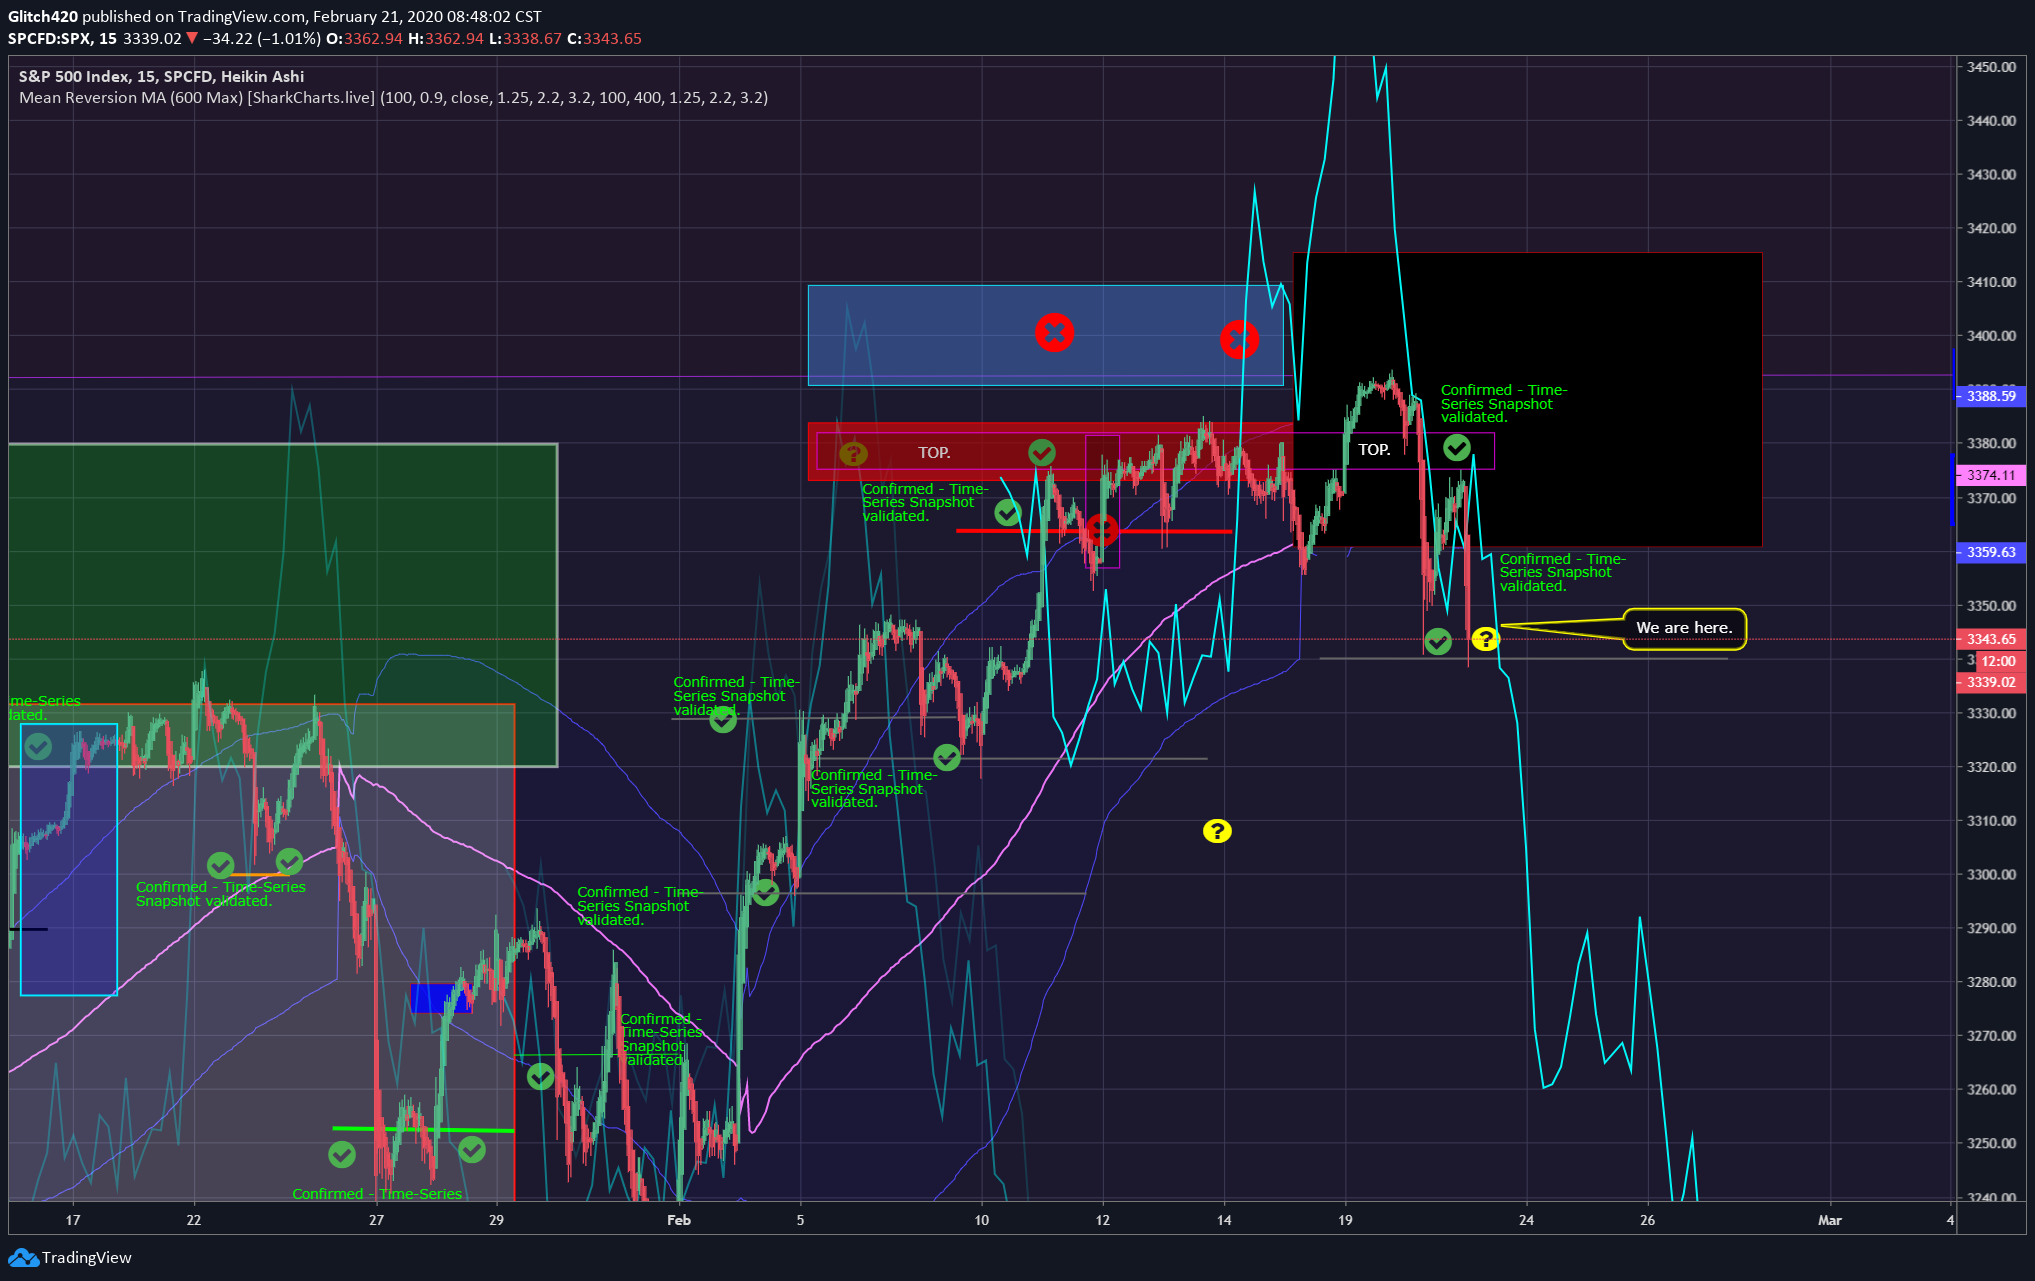2035x1281 pixels.
Task: Click the 'Mar' label on the time axis
Action: (x=1829, y=1220)
